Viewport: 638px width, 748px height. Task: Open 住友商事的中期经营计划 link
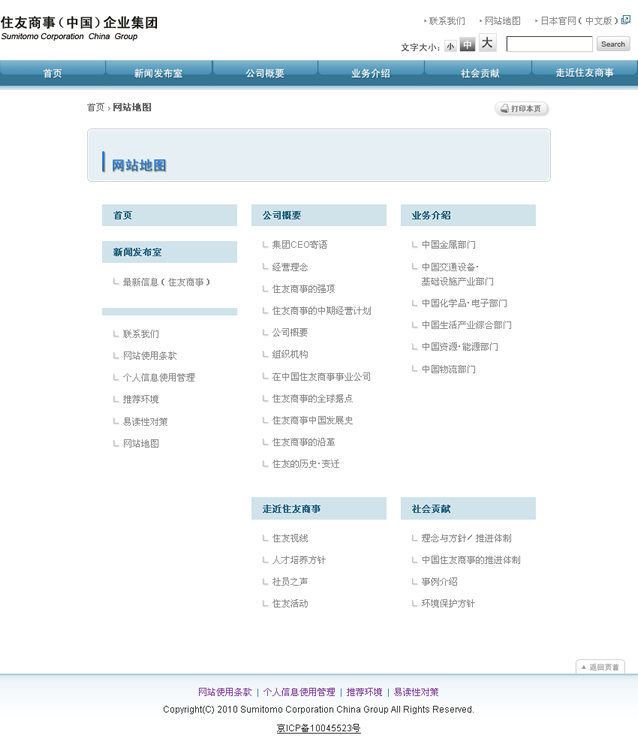coord(322,311)
